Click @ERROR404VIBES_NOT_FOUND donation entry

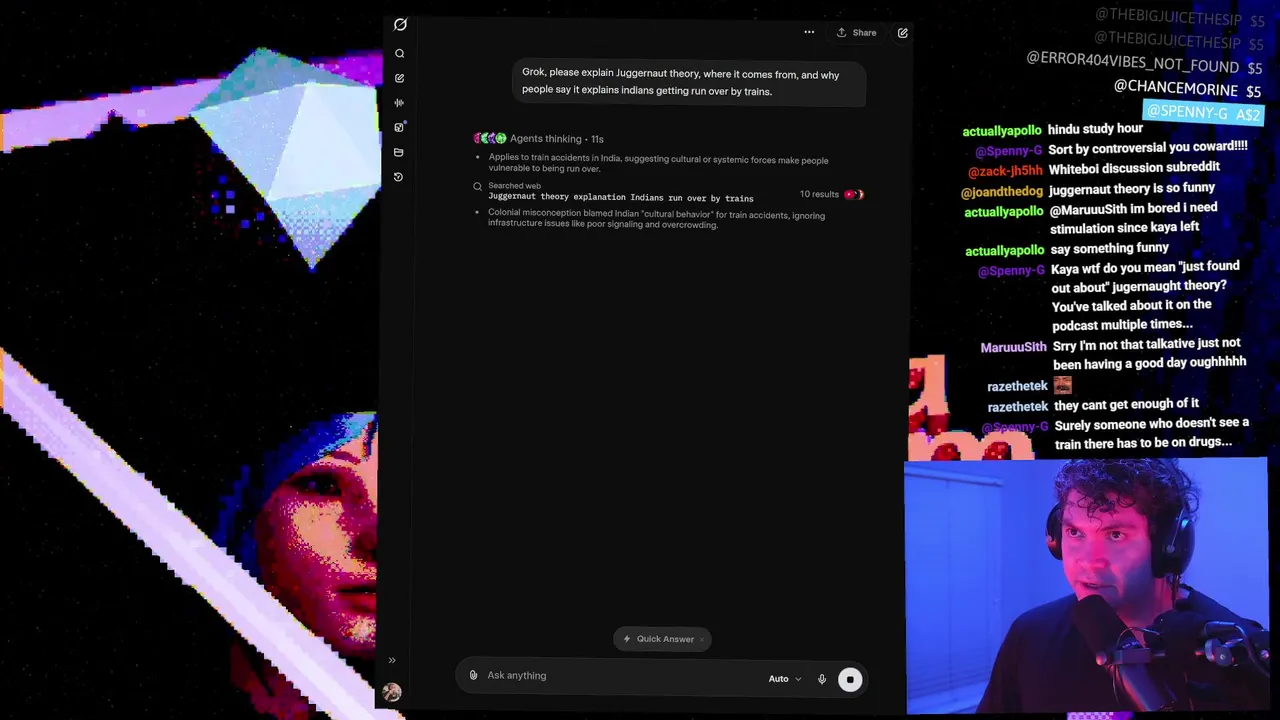[1145, 66]
